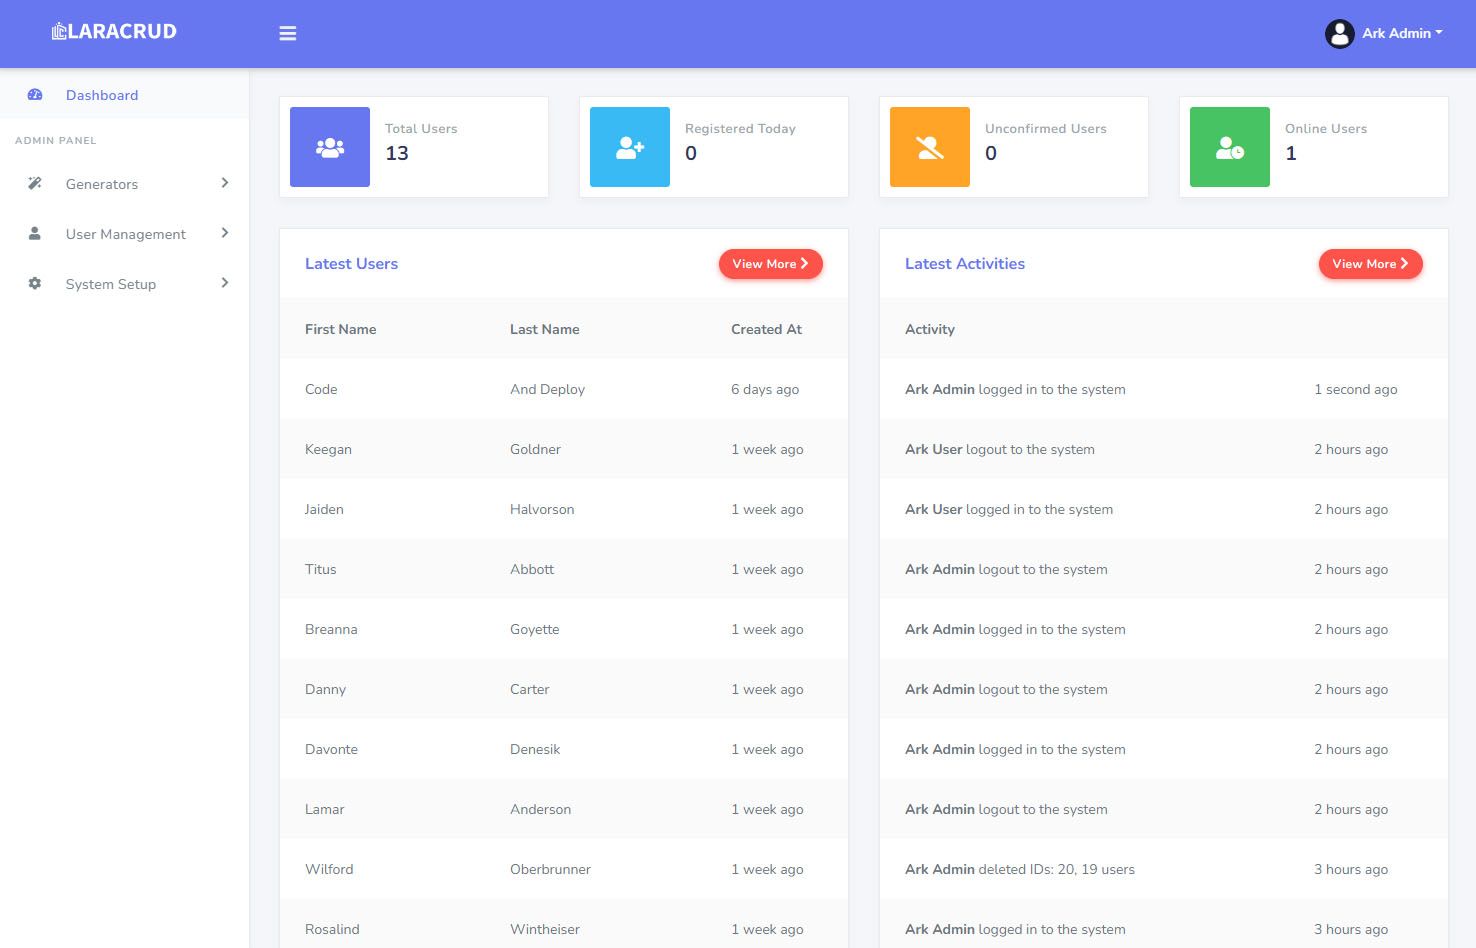1476x948 pixels.
Task: Click the Online Users count 1
Action: click(x=1291, y=153)
